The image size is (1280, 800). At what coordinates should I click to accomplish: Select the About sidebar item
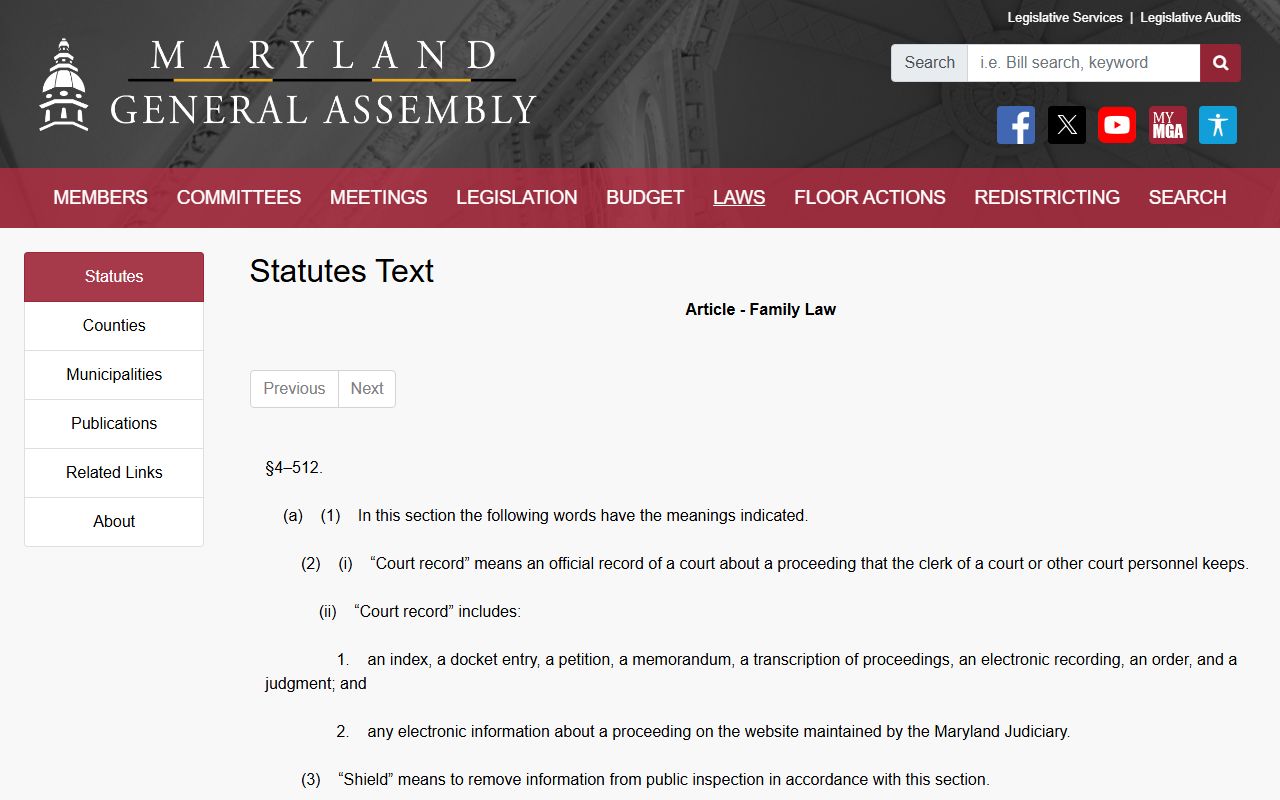coord(114,522)
